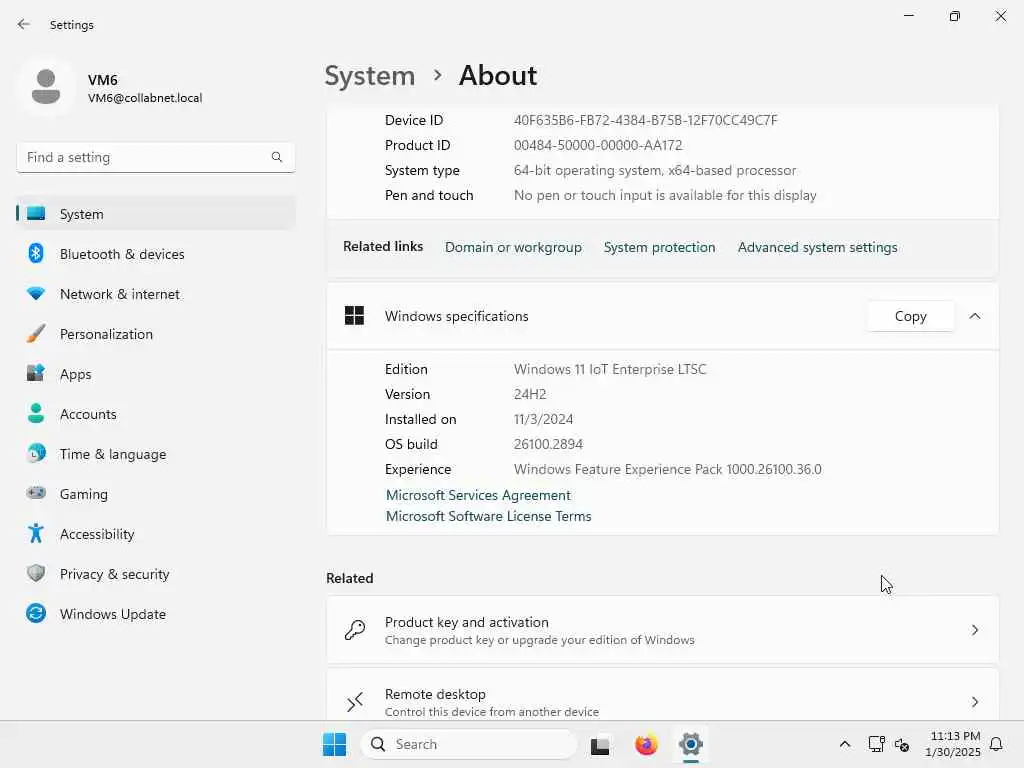Open the black terminal app on taskbar
Image resolution: width=1024 pixels, height=768 pixels.
coord(600,745)
